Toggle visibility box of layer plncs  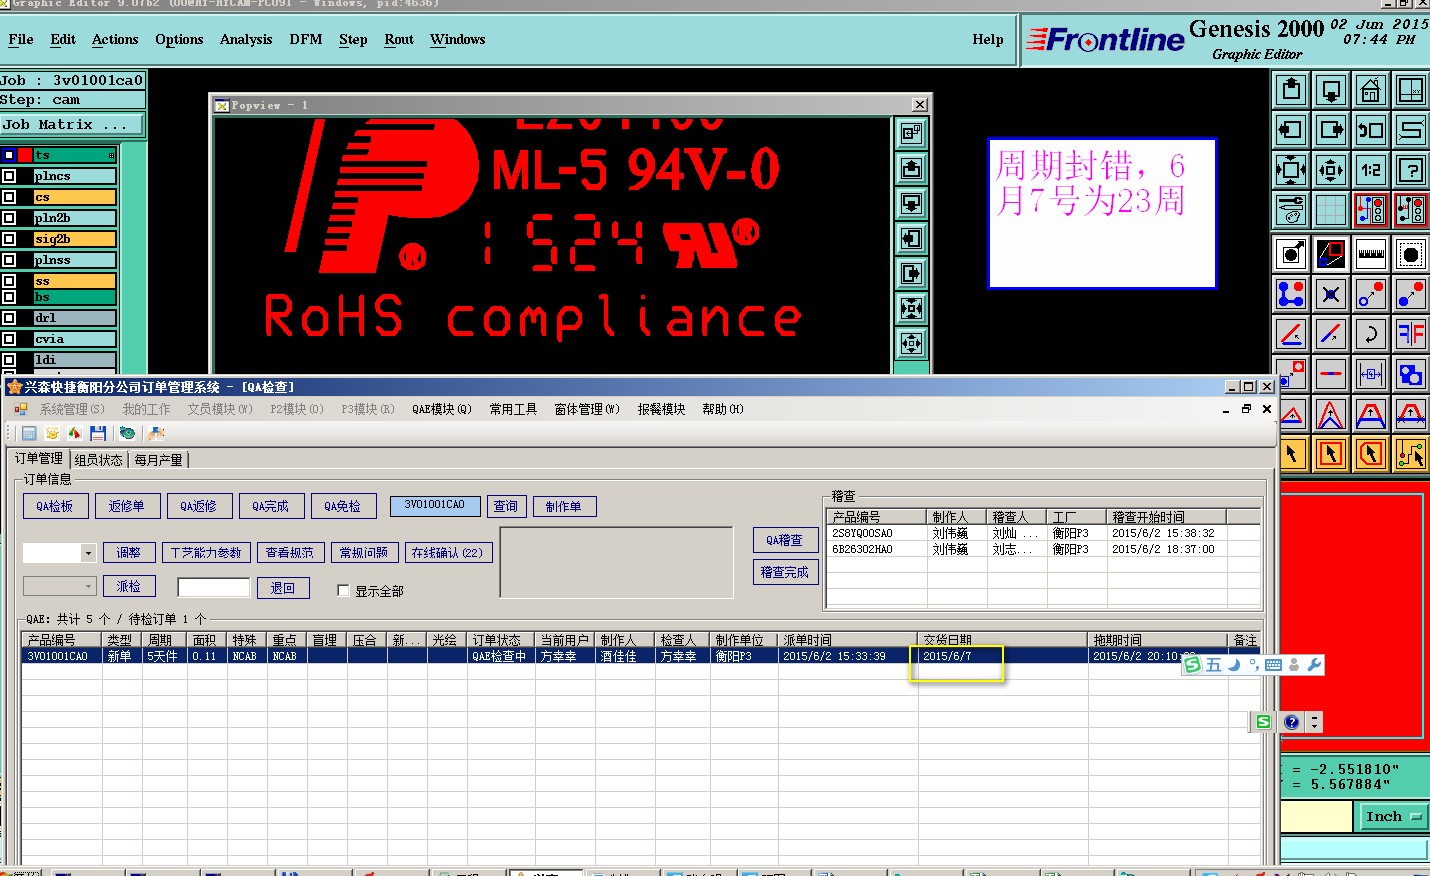(x=9, y=176)
